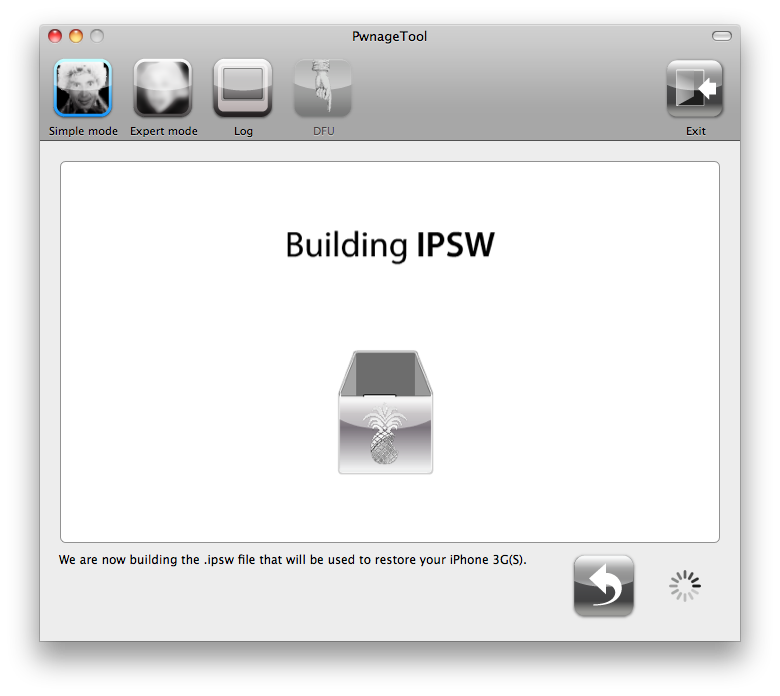Click the spinning progress indicator
Screen dimensions: 780x696
pos(685,586)
